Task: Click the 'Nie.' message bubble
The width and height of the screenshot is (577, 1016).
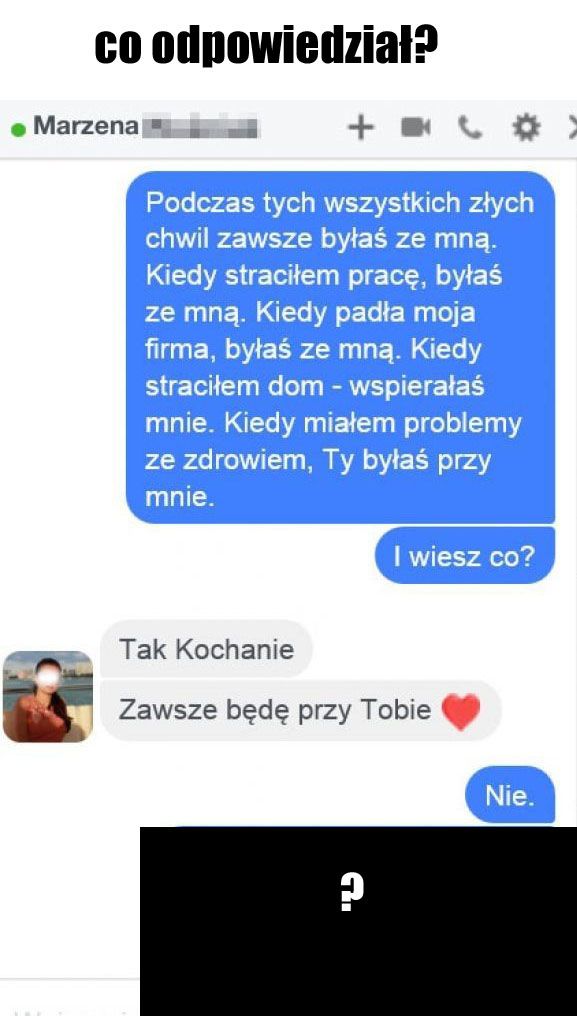Action: coord(510,795)
